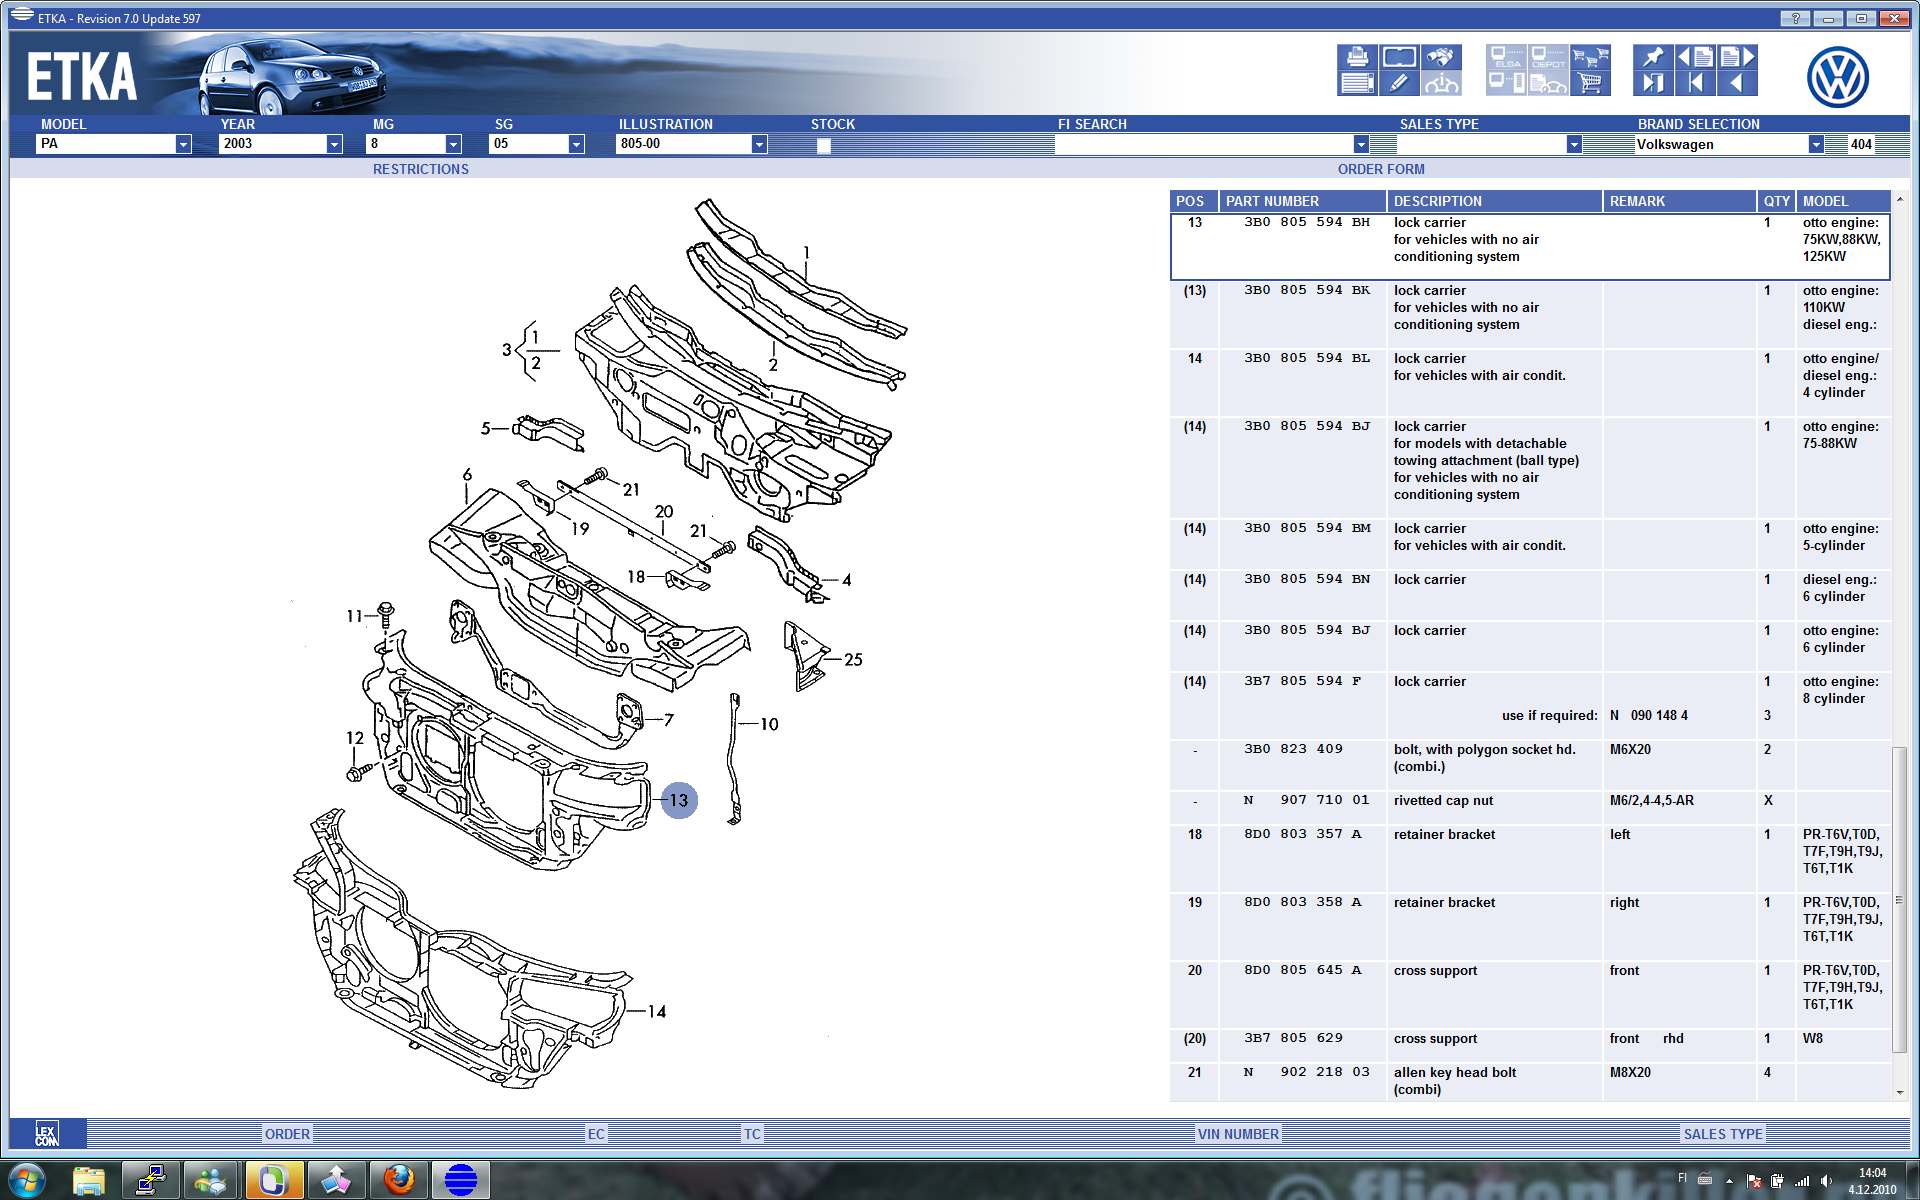Click the pencil edit icon
The image size is (1920, 1200).
click(x=1398, y=84)
